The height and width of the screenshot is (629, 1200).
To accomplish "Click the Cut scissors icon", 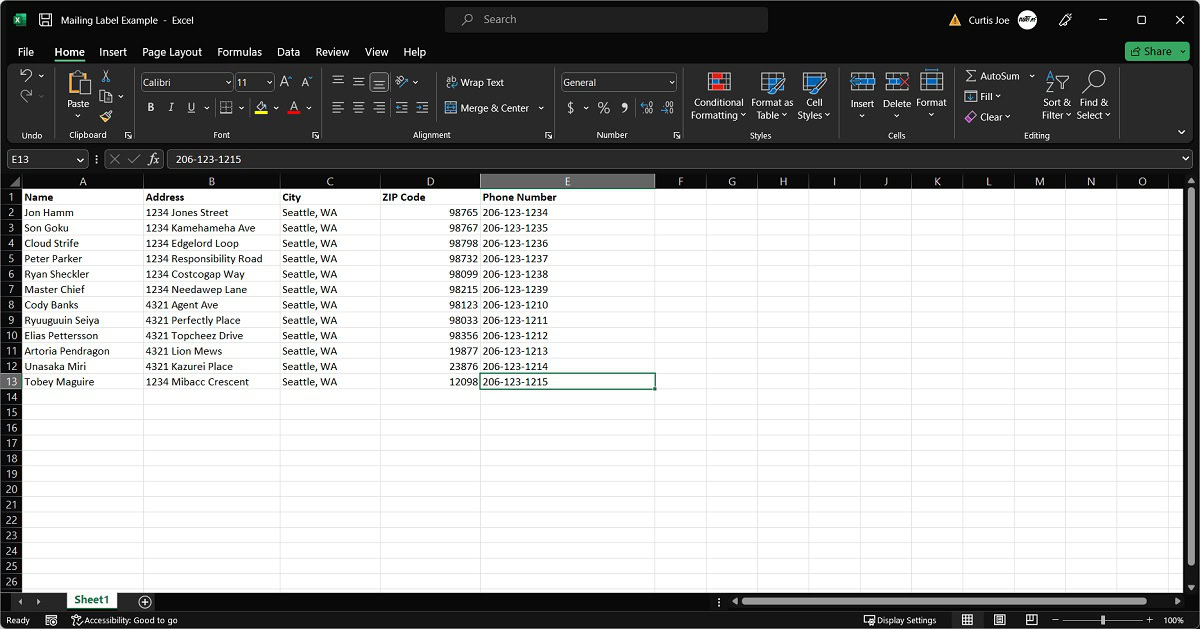I will 106,76.
